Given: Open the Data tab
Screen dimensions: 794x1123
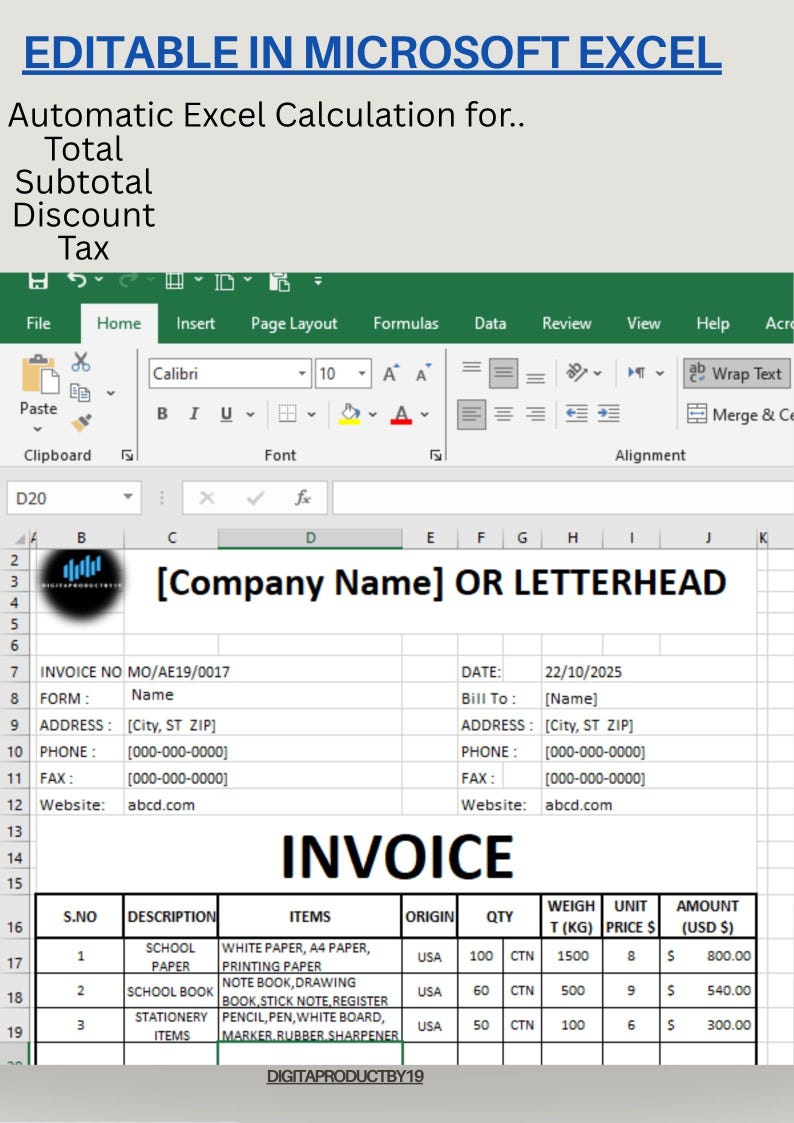Looking at the screenshot, I should pyautogui.click(x=490, y=324).
